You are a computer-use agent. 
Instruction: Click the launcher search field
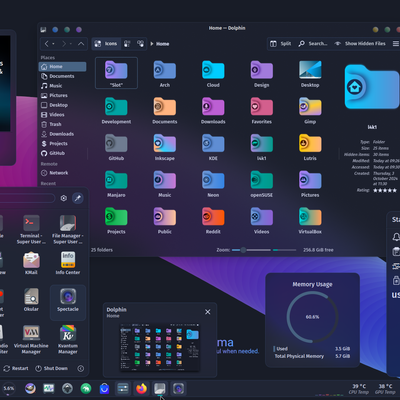coord(27,198)
